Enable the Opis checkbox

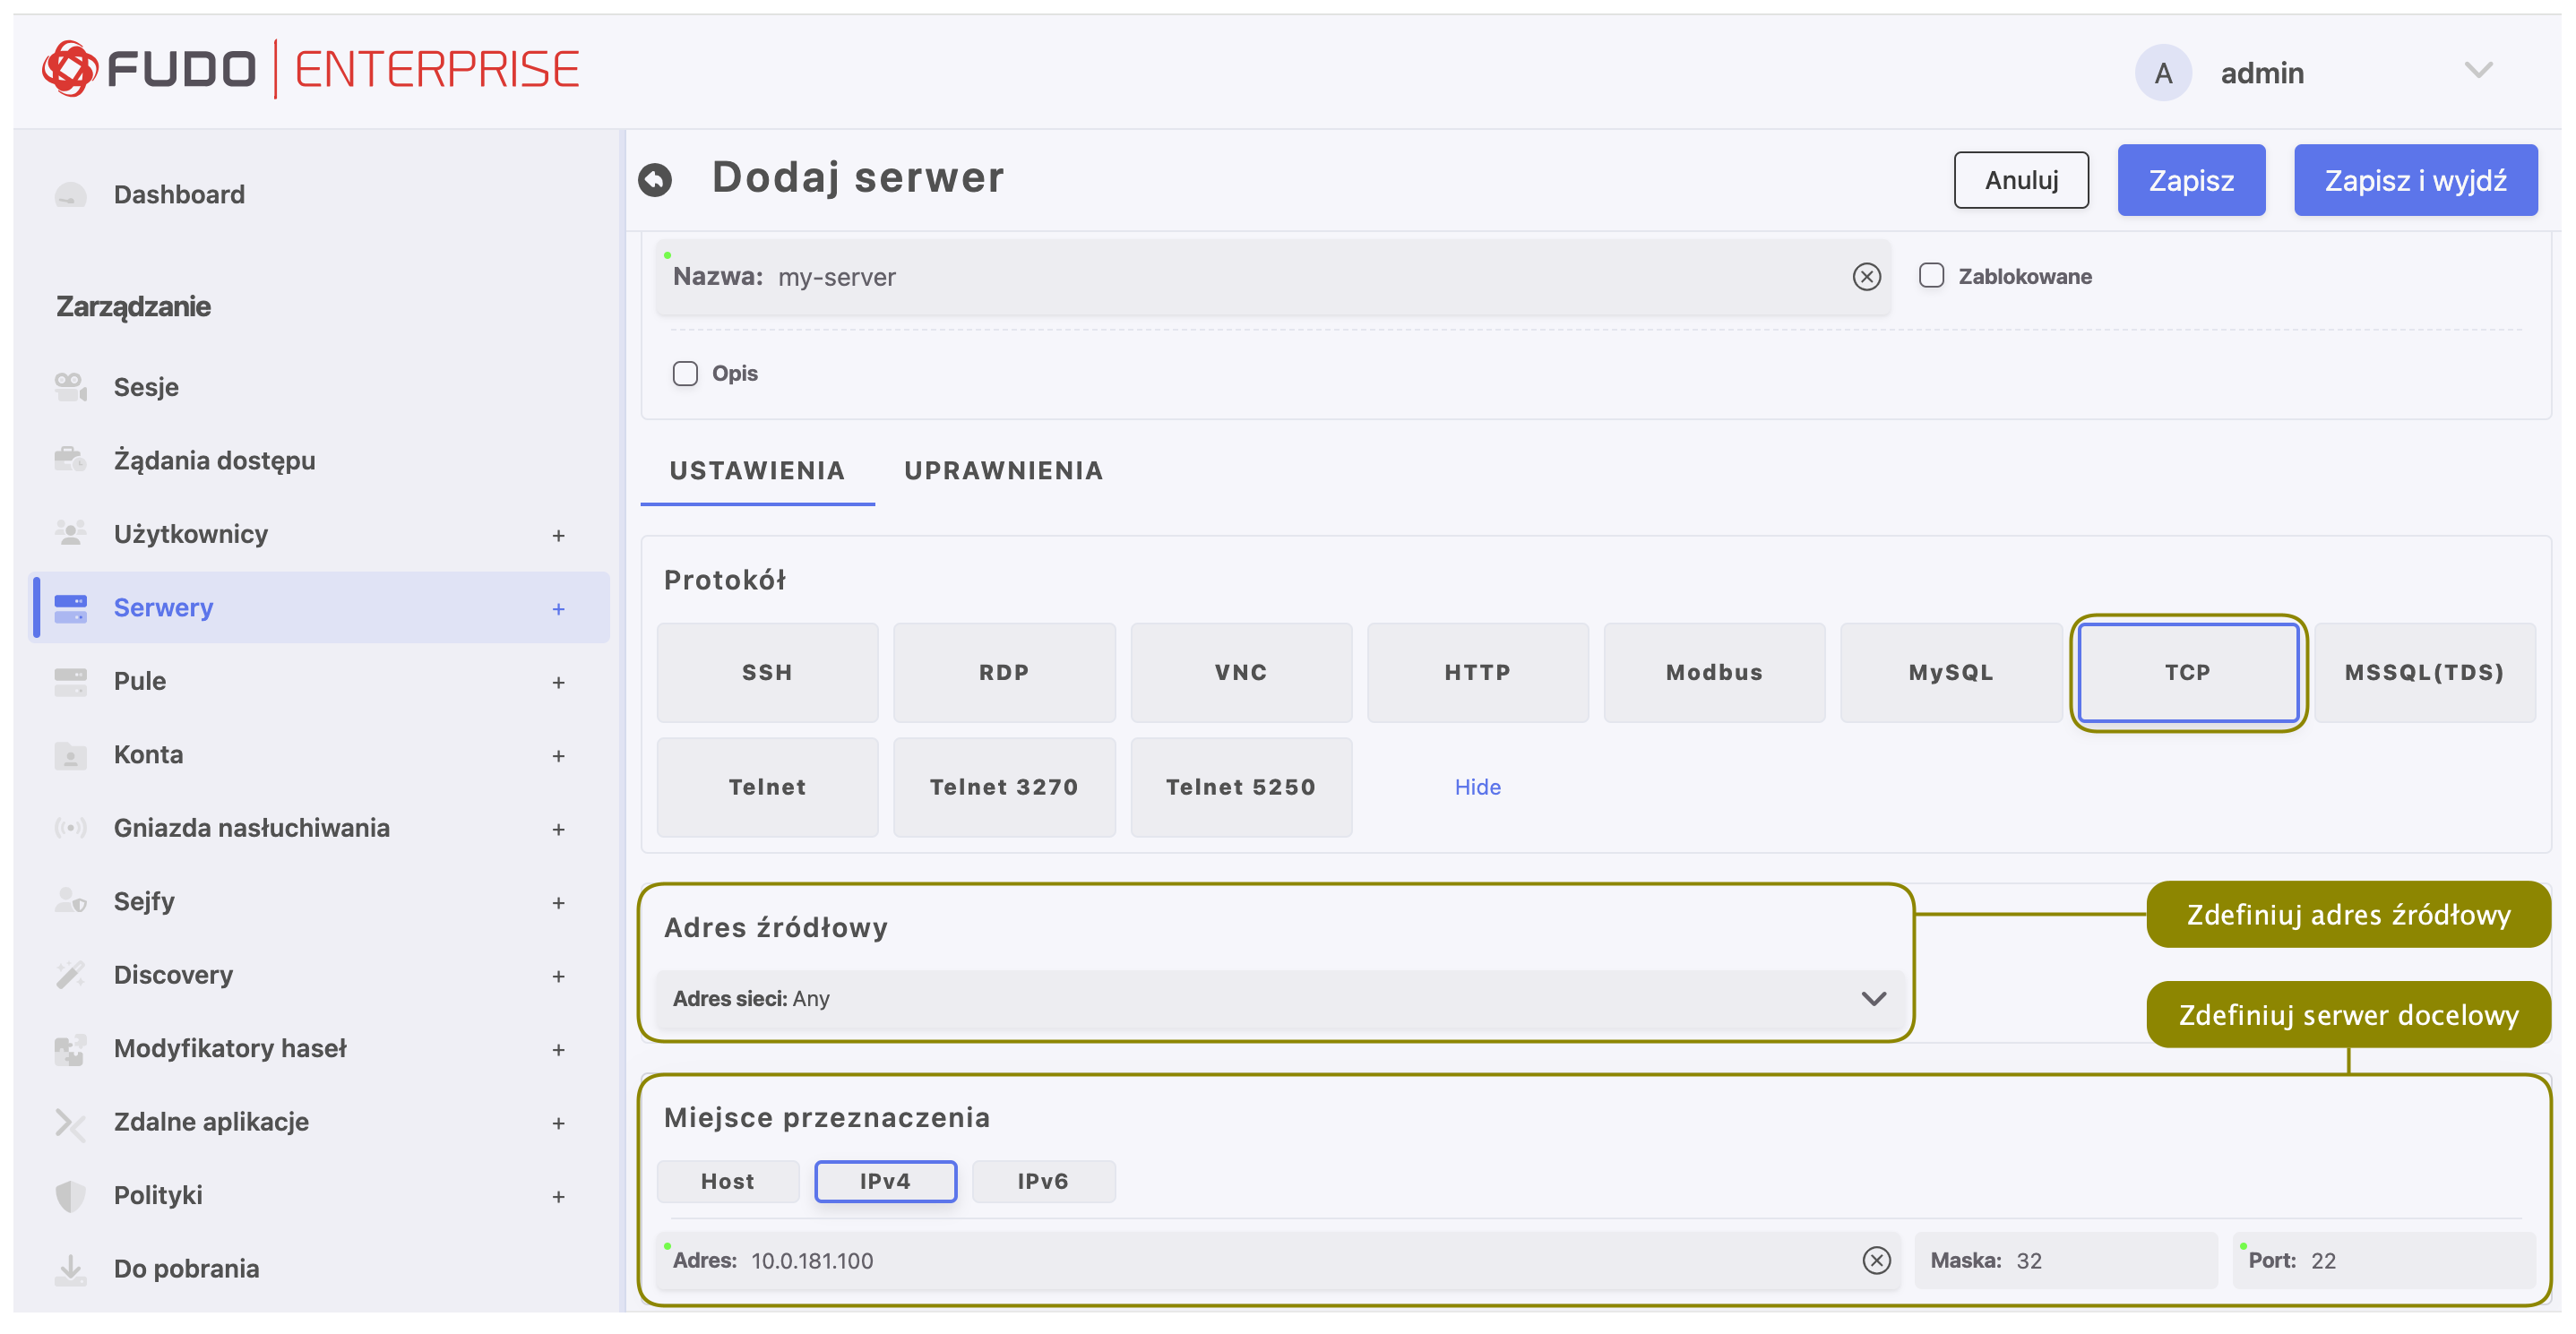685,374
